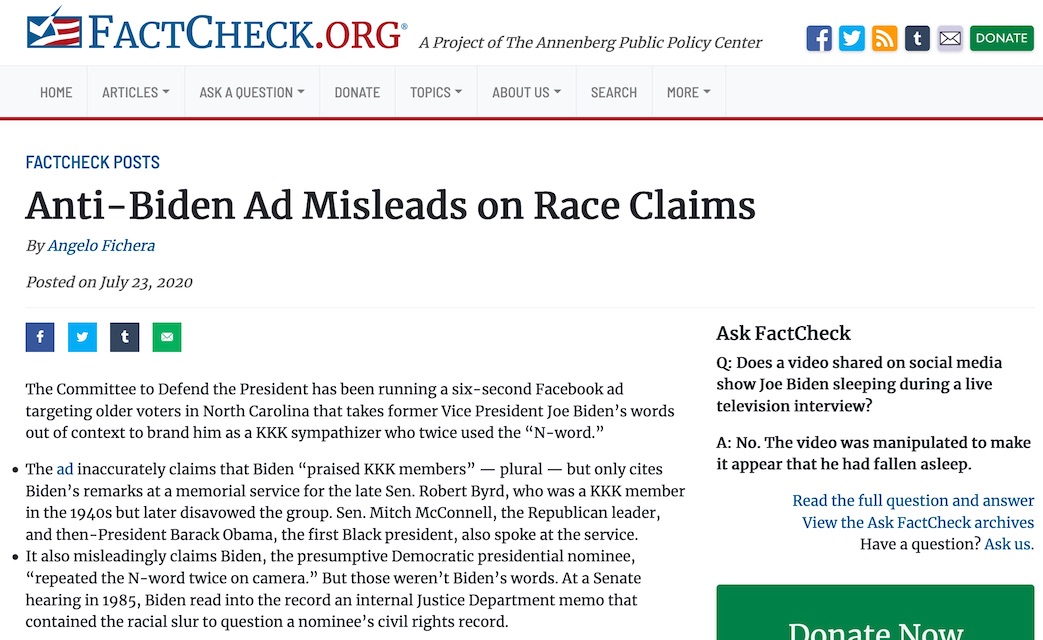Share article via Twitter share button

tap(82, 337)
